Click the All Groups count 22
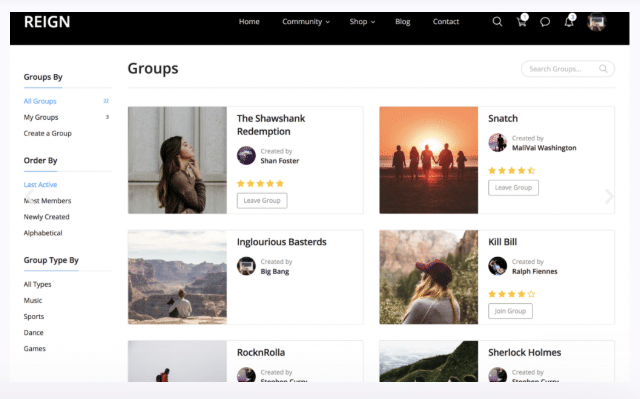640x399 pixels. [x=106, y=101]
